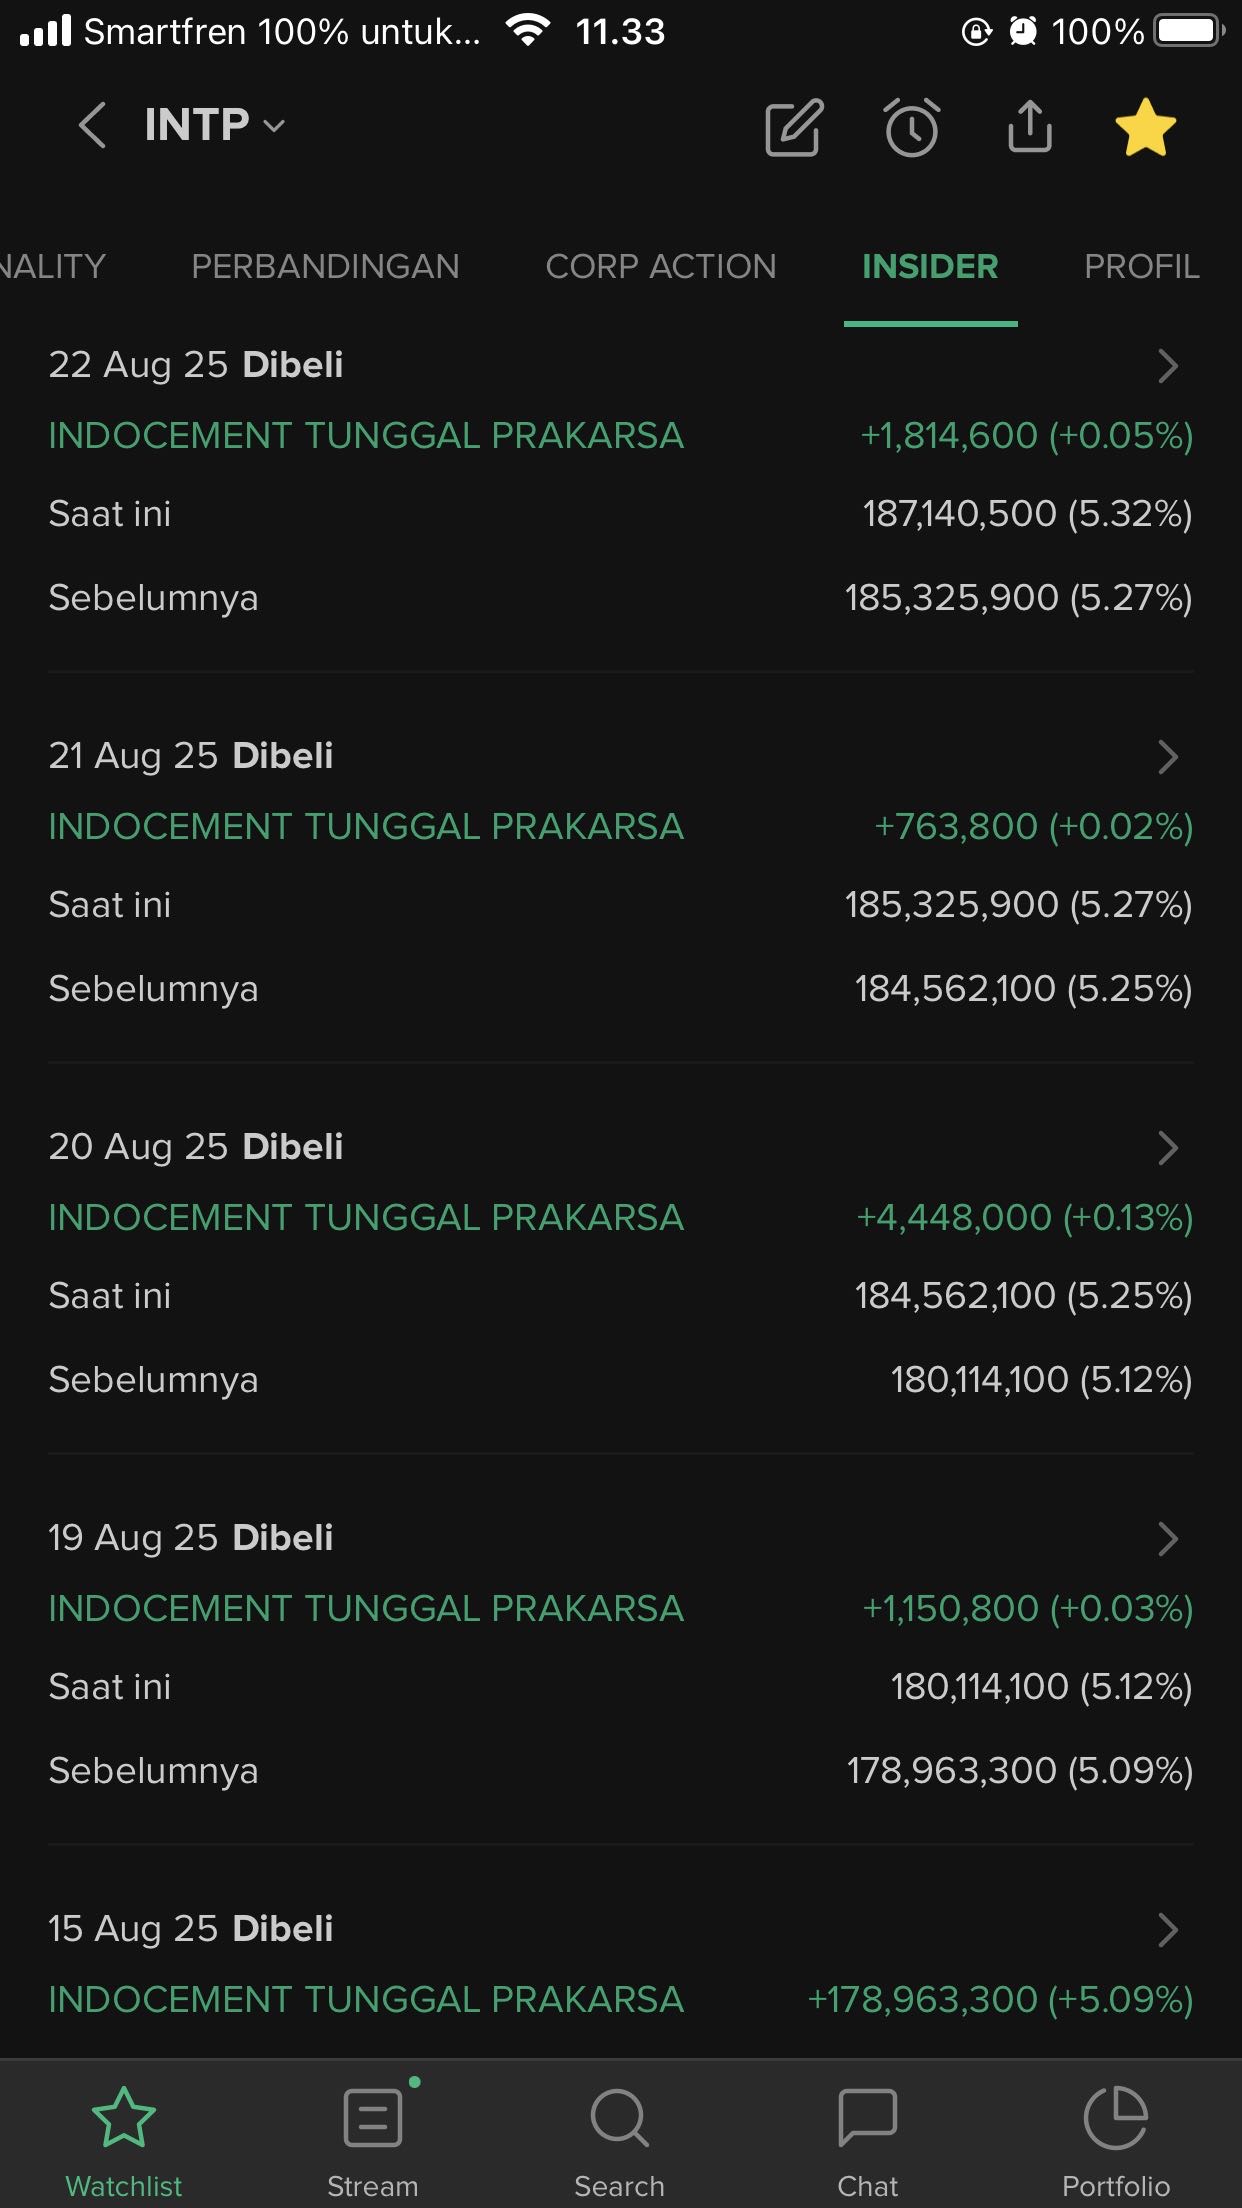Toggle the yellow favorite star
The image size is (1242, 2208).
click(1145, 127)
